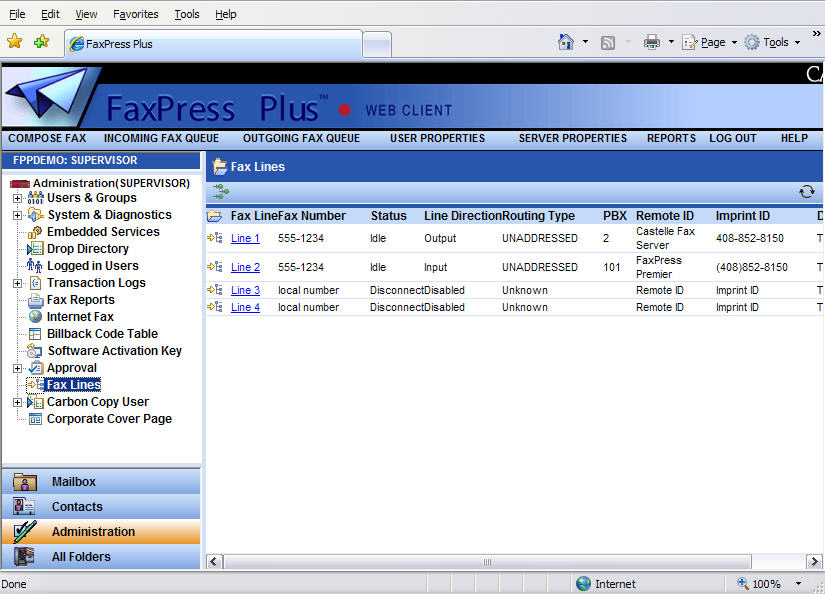Click the Contacts card icon
This screenshot has height=594, width=825.
pyautogui.click(x=24, y=506)
